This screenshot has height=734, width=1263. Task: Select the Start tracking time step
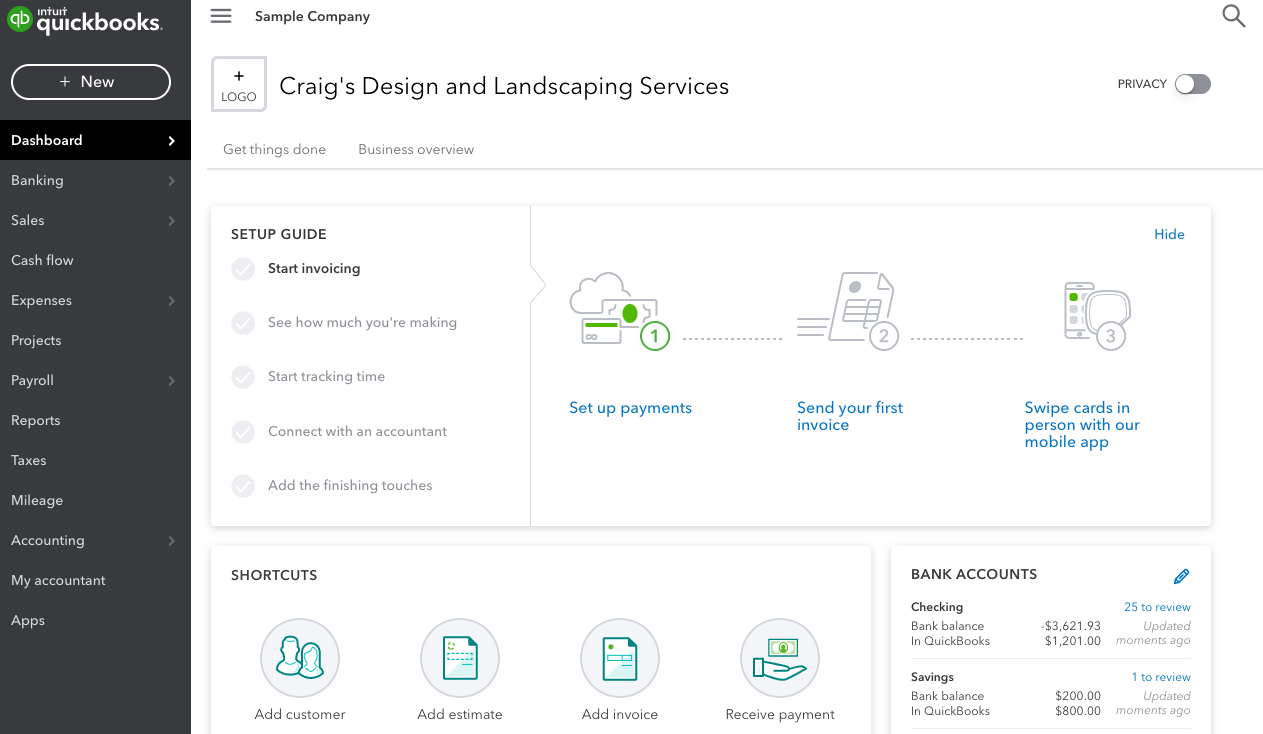click(326, 377)
